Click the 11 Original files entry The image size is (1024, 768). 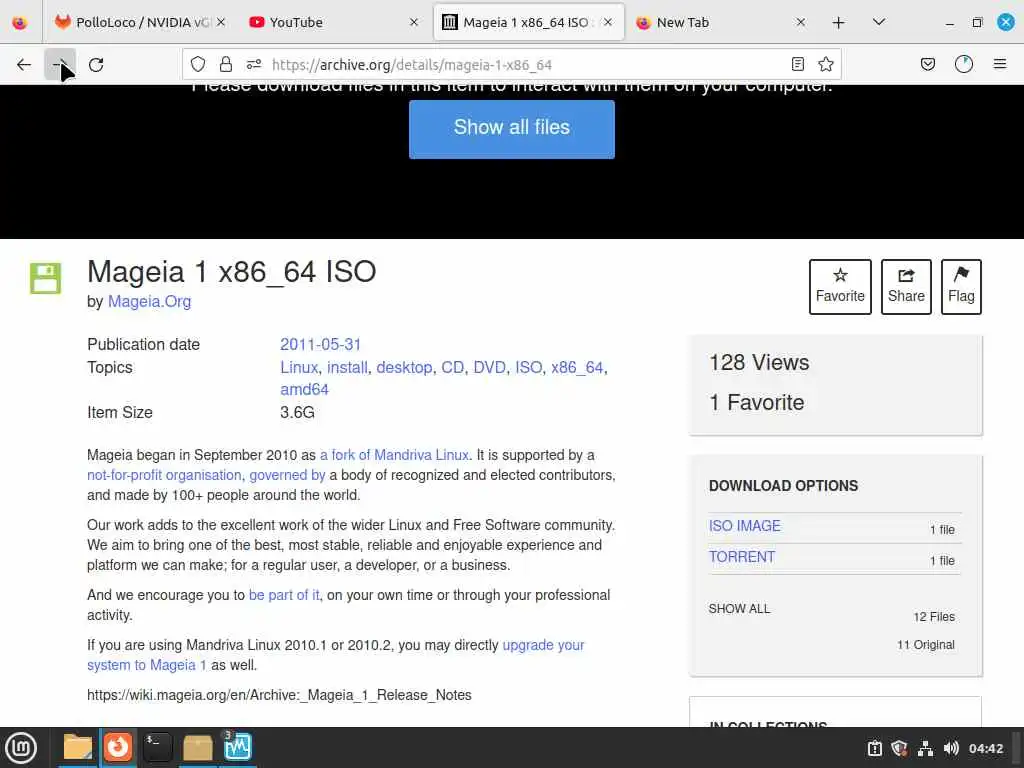925,645
